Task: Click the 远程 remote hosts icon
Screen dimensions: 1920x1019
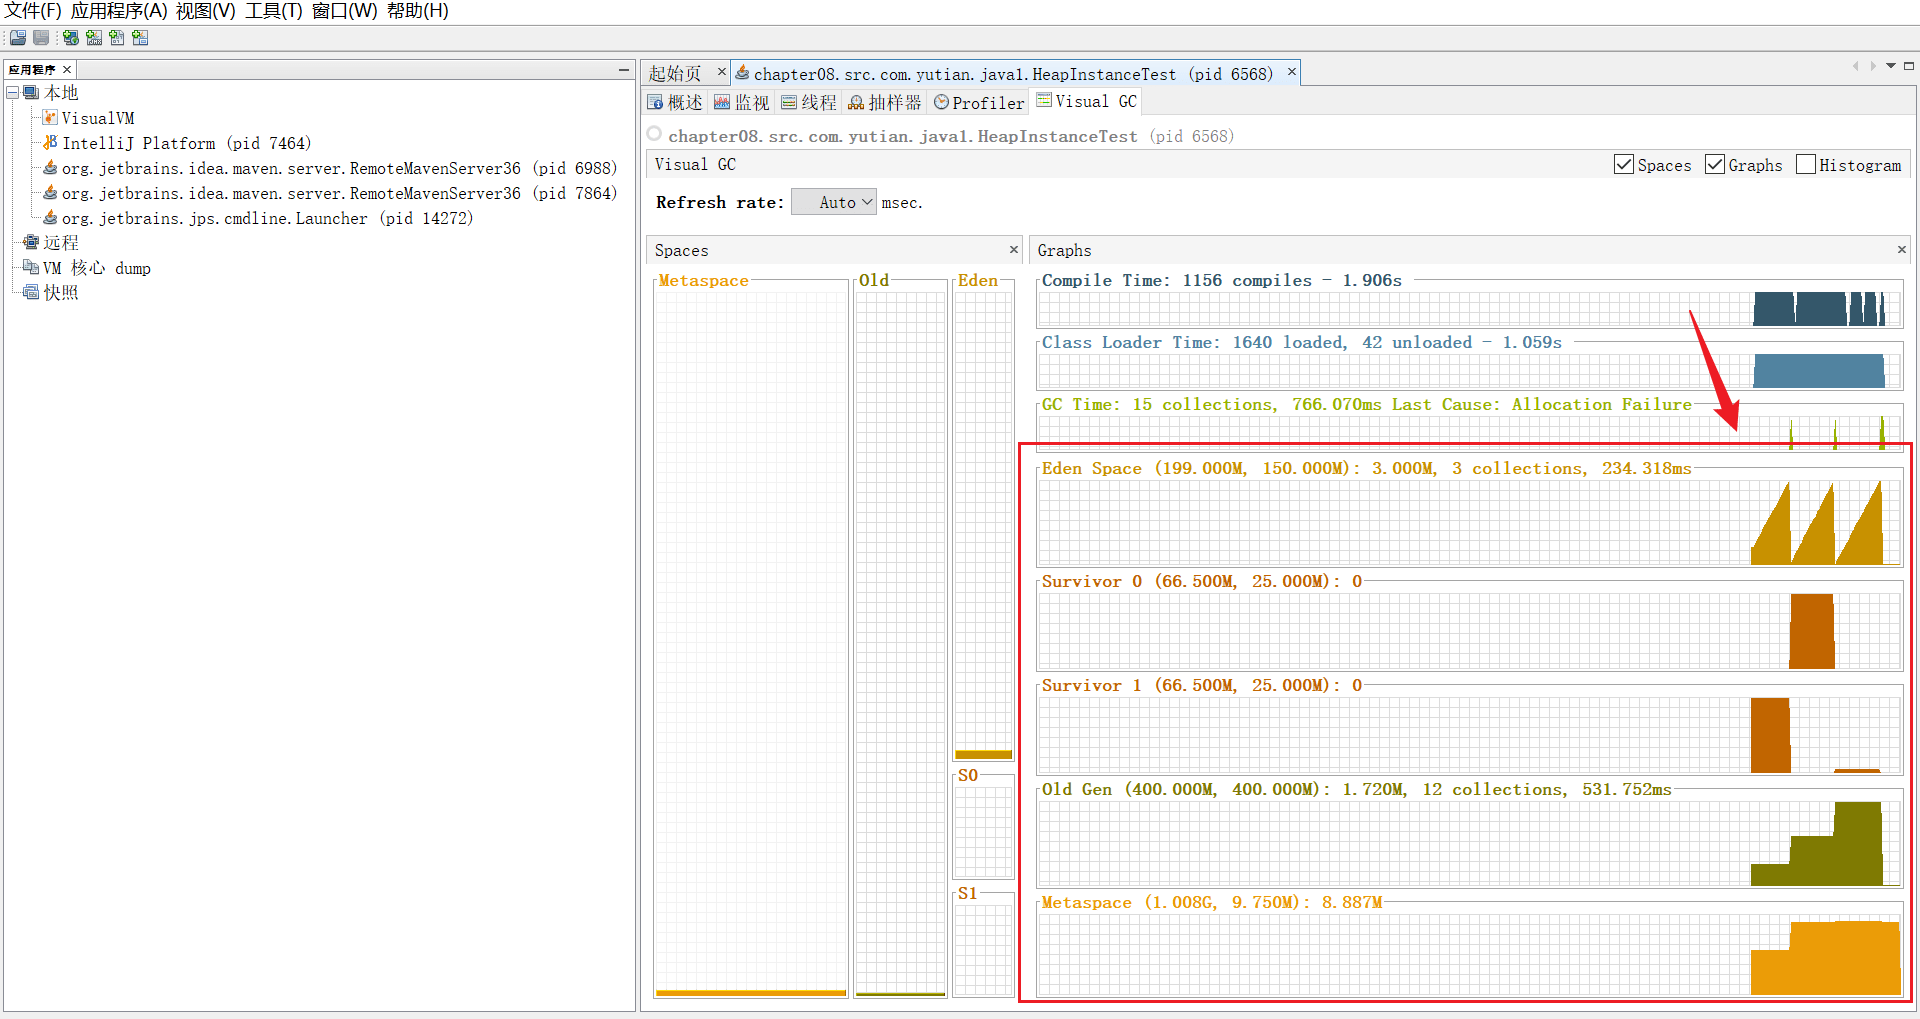Action: pos(31,243)
